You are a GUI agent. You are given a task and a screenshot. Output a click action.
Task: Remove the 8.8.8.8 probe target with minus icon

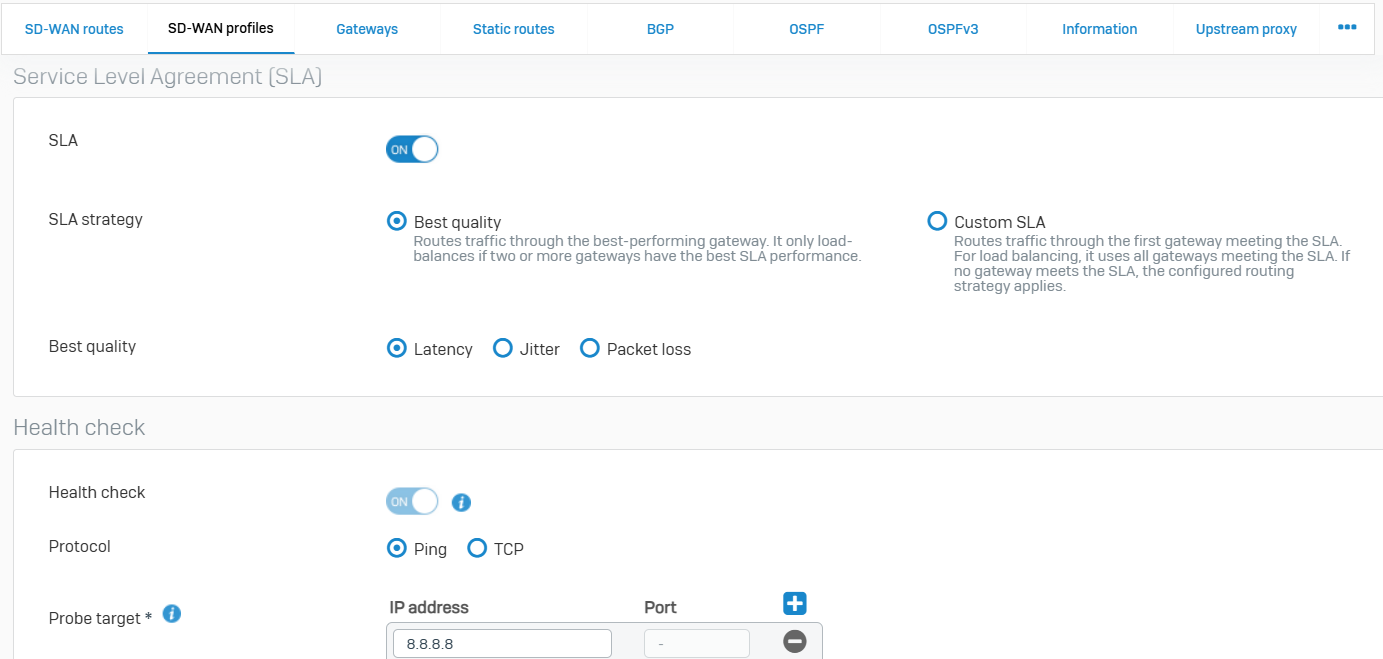(x=795, y=642)
